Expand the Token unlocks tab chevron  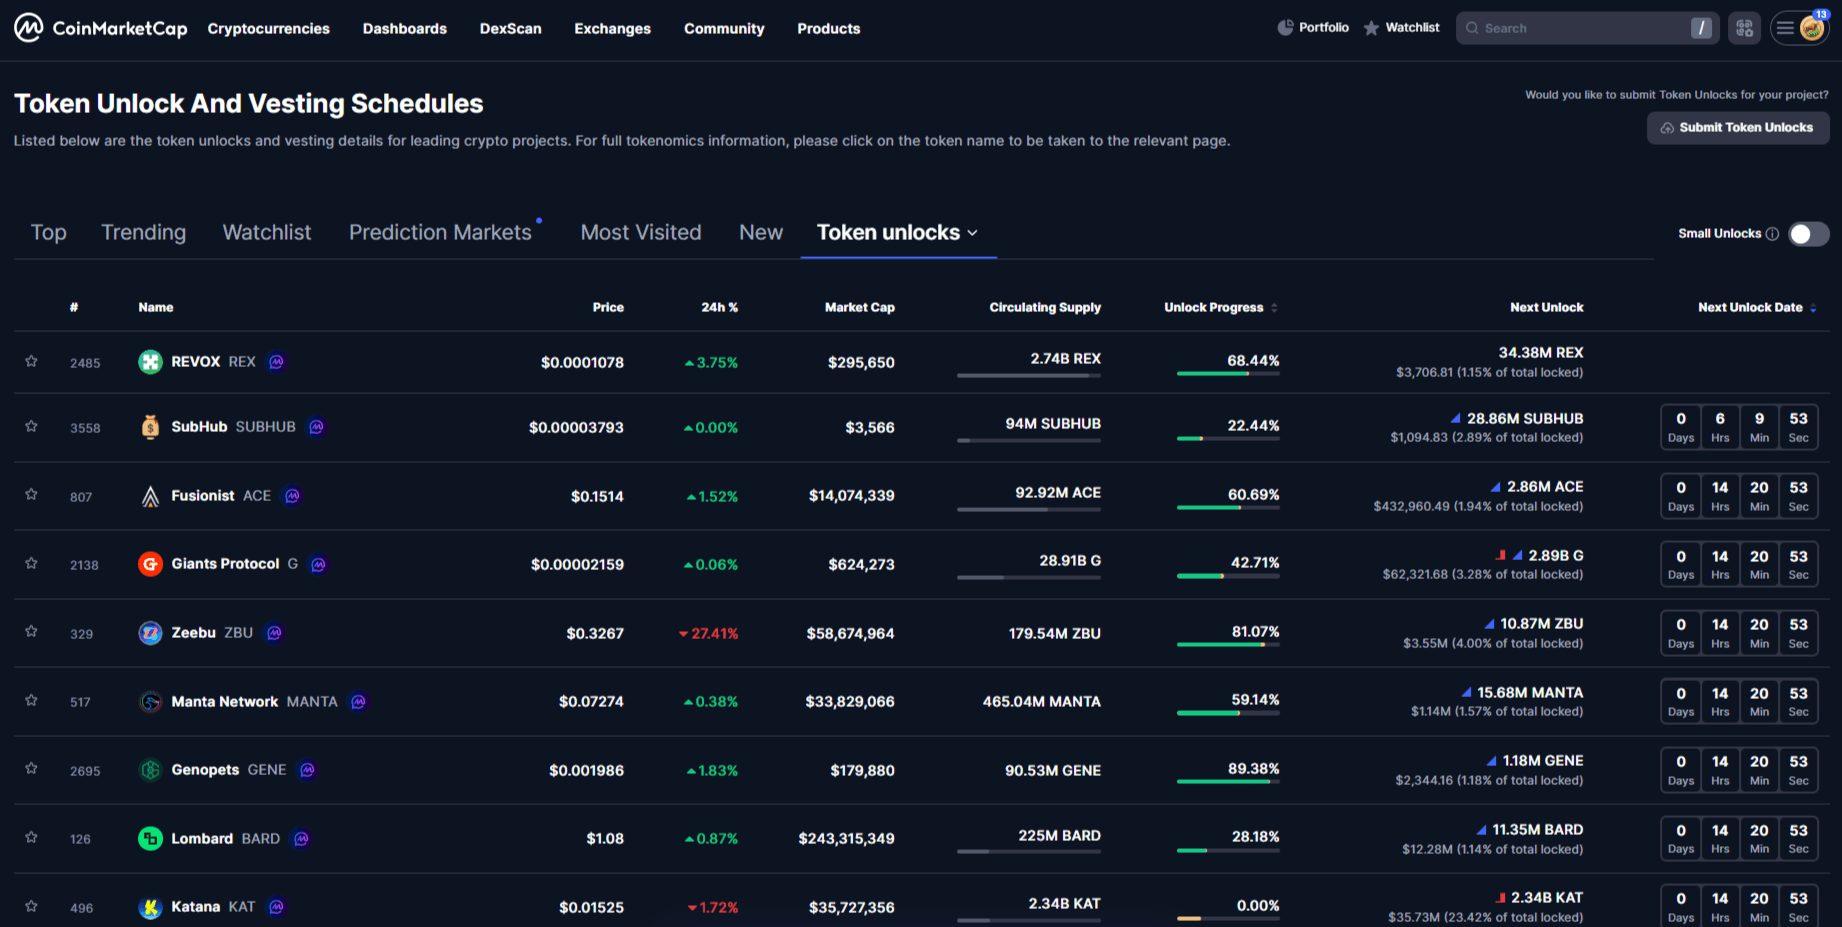pos(973,233)
